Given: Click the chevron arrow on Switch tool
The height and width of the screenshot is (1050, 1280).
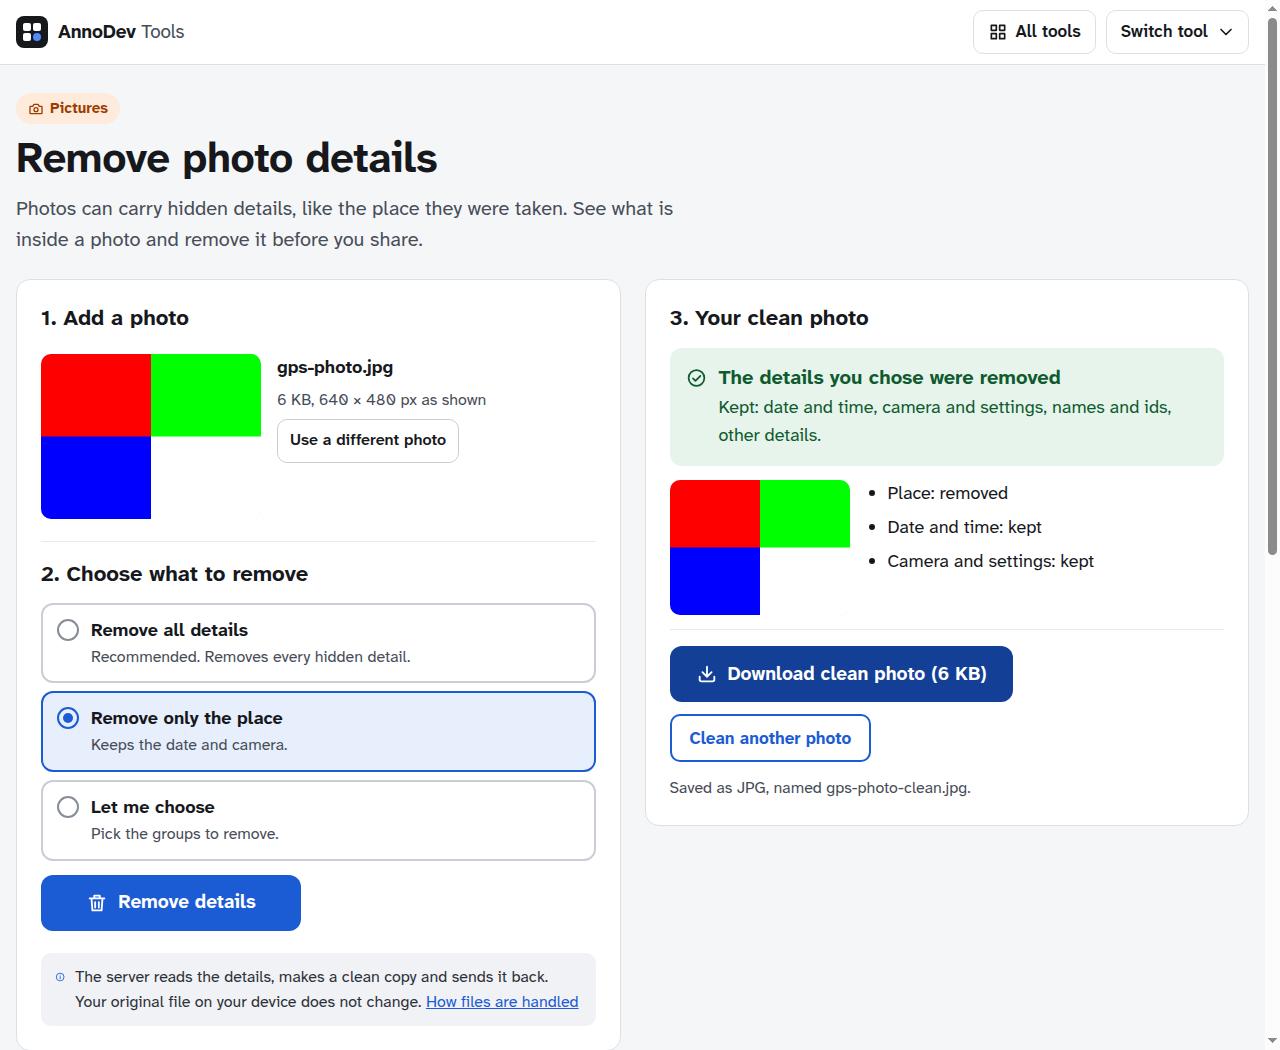Looking at the screenshot, I should (x=1227, y=32).
